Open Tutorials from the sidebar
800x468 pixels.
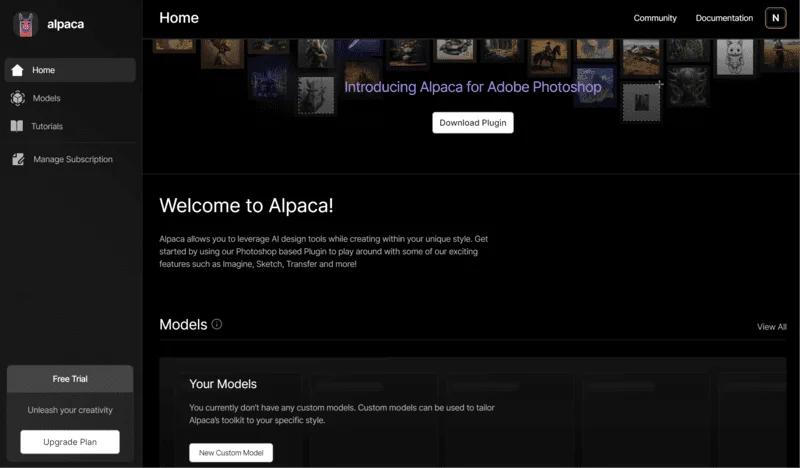[x=47, y=126]
